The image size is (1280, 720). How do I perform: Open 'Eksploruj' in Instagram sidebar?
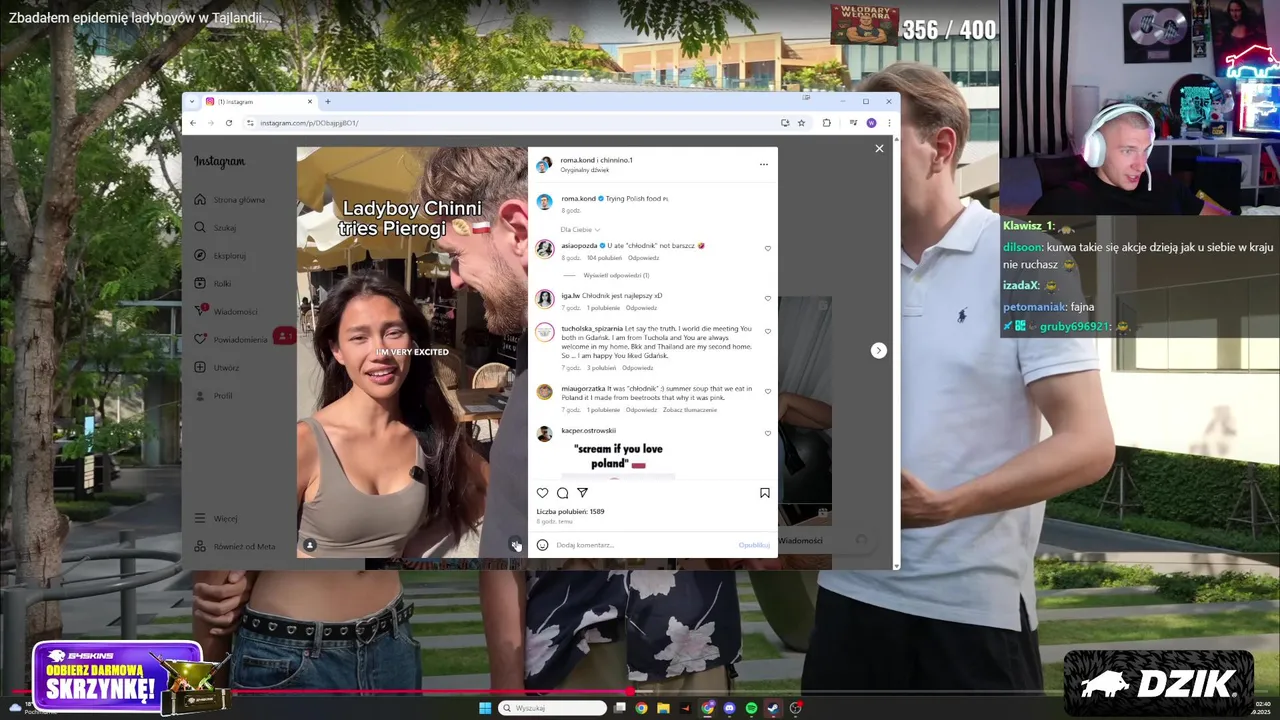pos(220,256)
